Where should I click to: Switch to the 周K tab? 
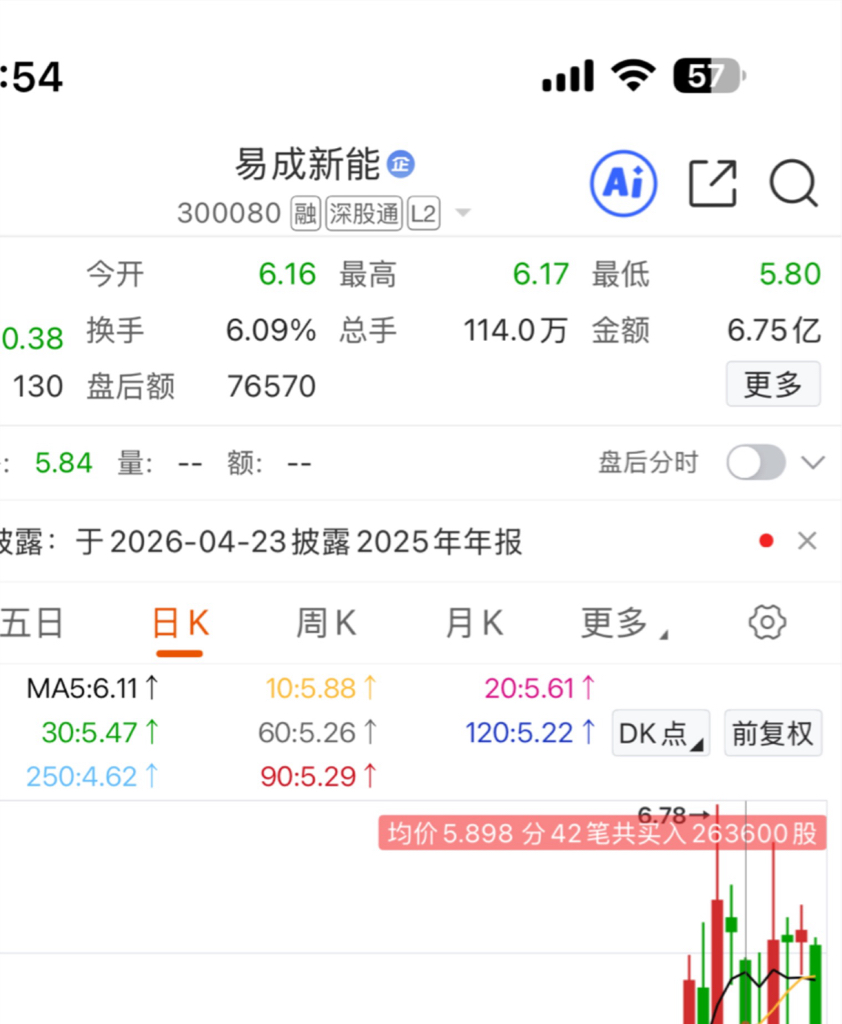[326, 623]
